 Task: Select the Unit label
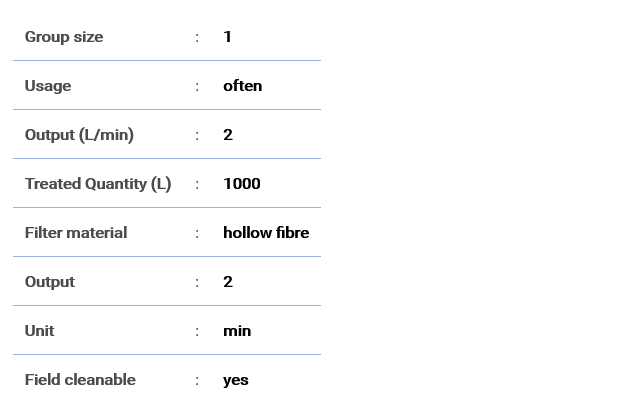pos(40,331)
